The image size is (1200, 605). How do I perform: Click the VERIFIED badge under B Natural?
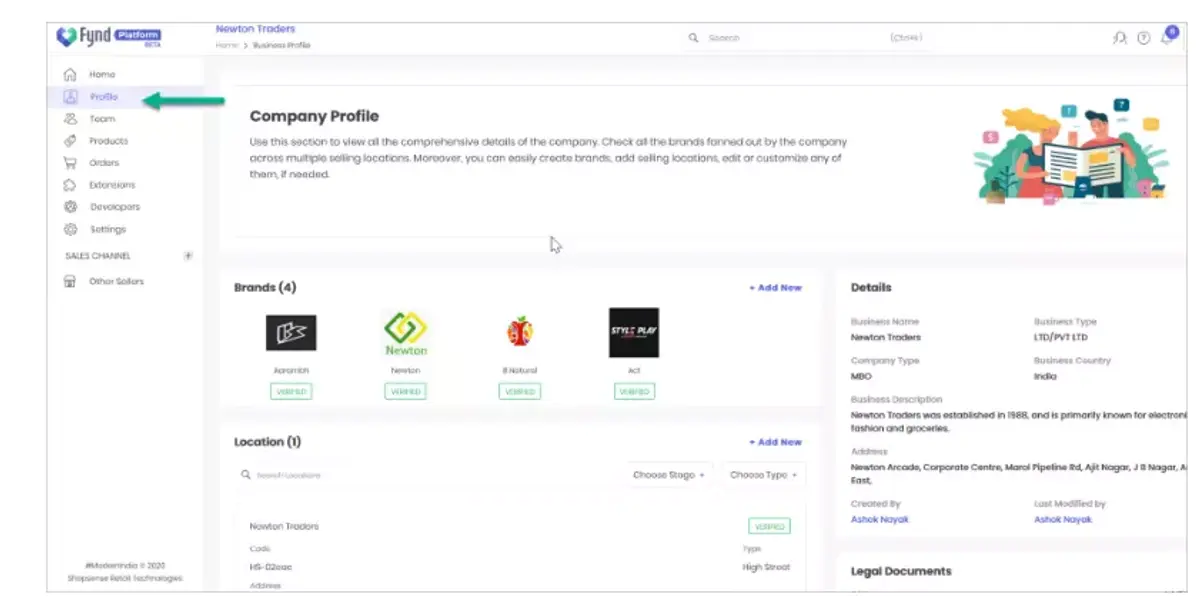point(520,392)
